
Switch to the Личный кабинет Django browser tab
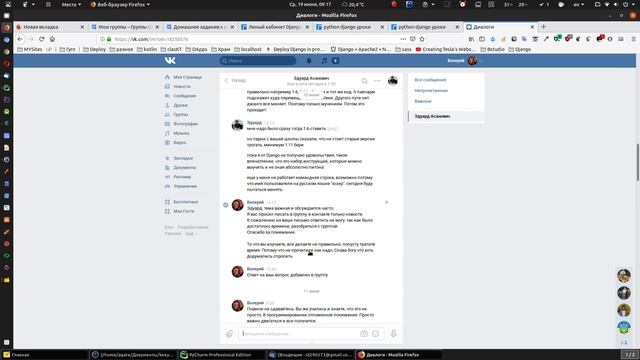[275, 27]
